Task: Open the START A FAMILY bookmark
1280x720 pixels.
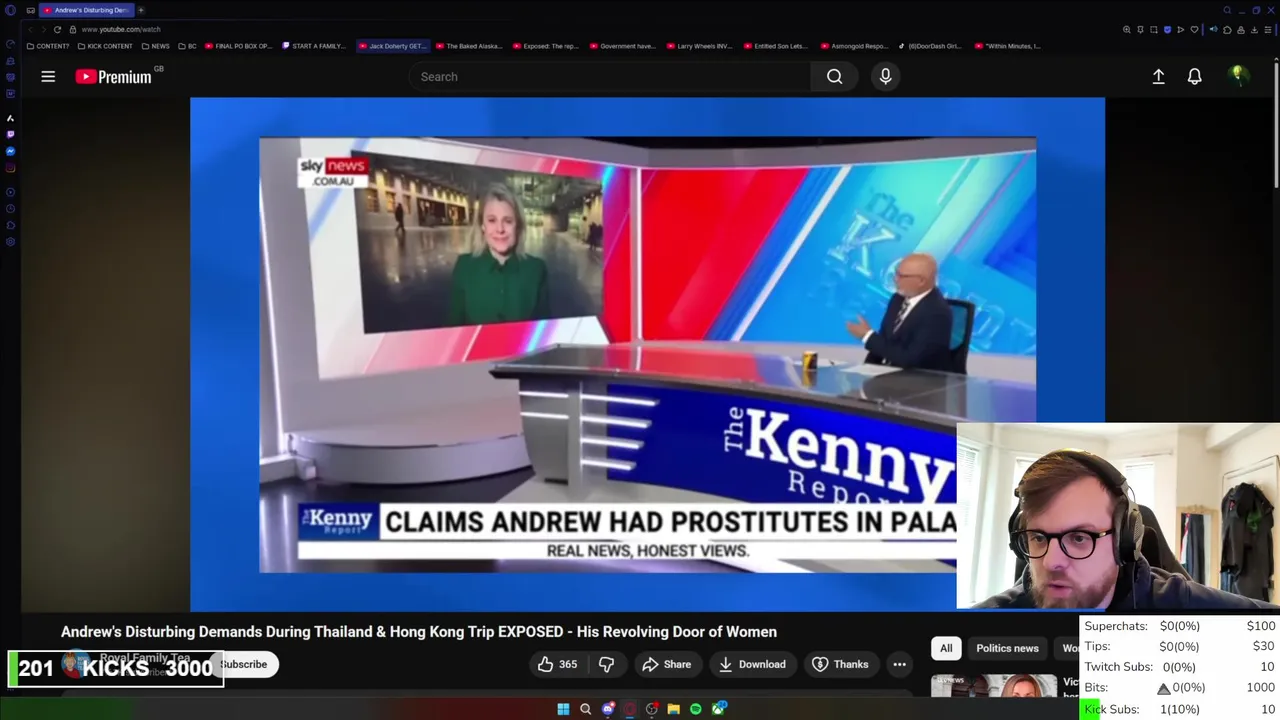Action: point(314,46)
